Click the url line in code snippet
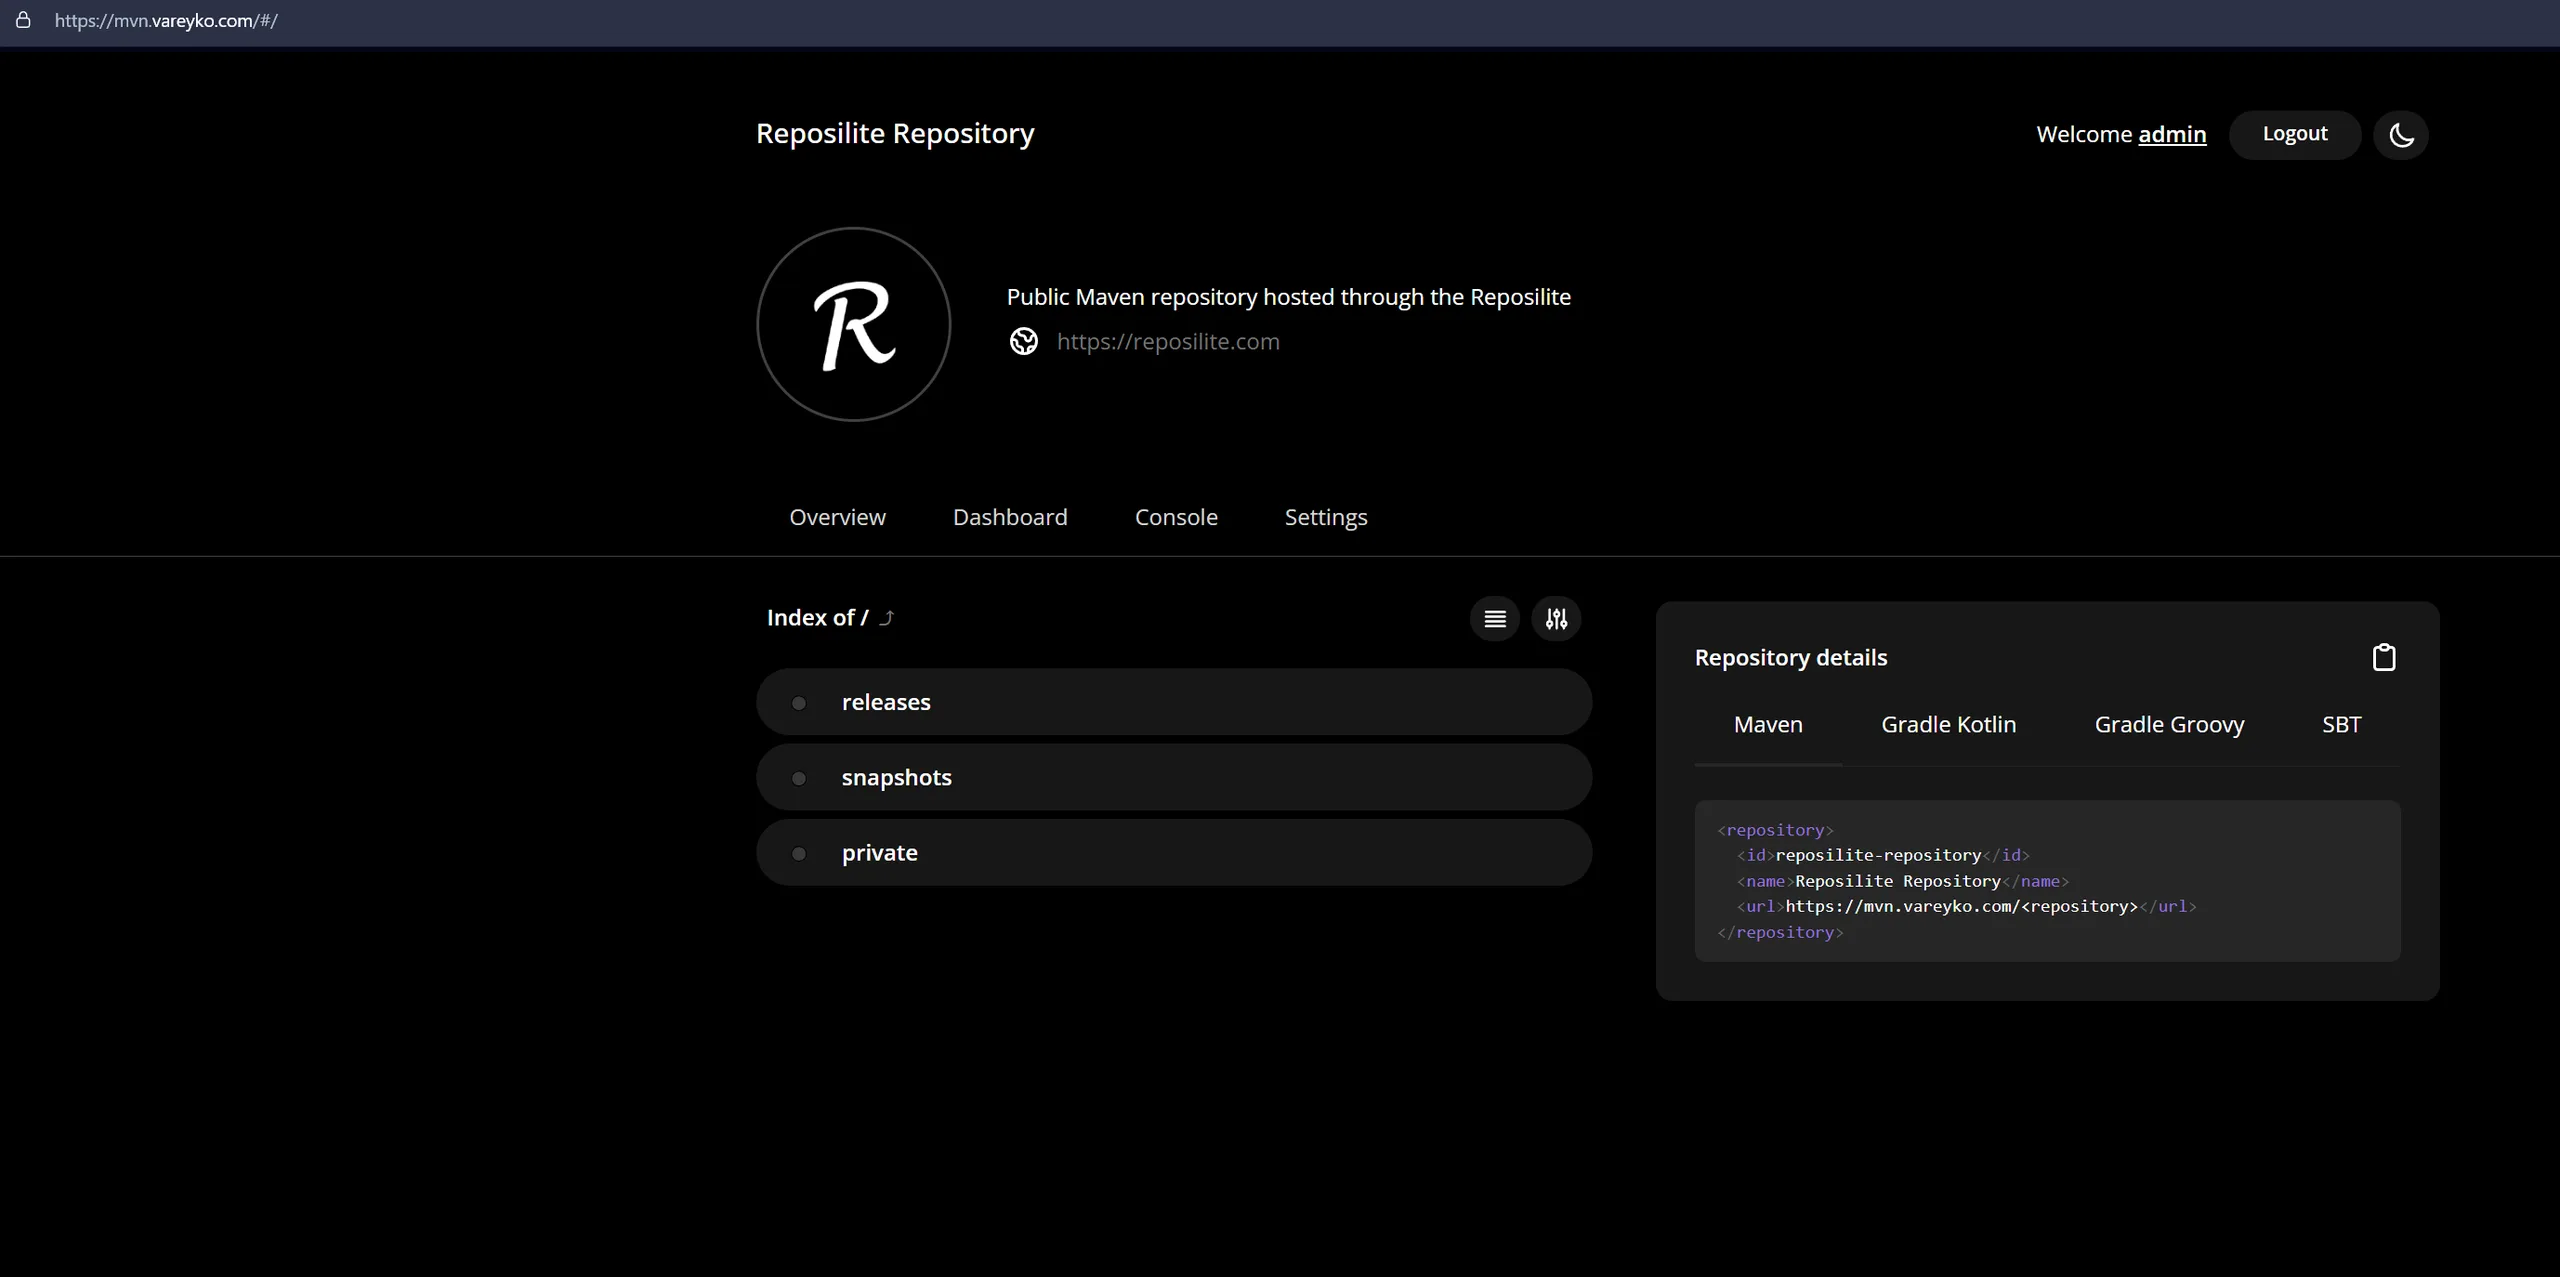Screen dimensions: 2560x1277 1966,906
